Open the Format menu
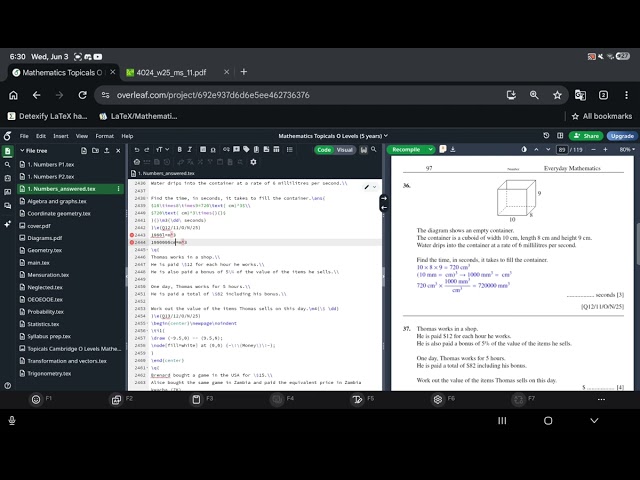Screen dimensions: 640x480 click(x=104, y=136)
